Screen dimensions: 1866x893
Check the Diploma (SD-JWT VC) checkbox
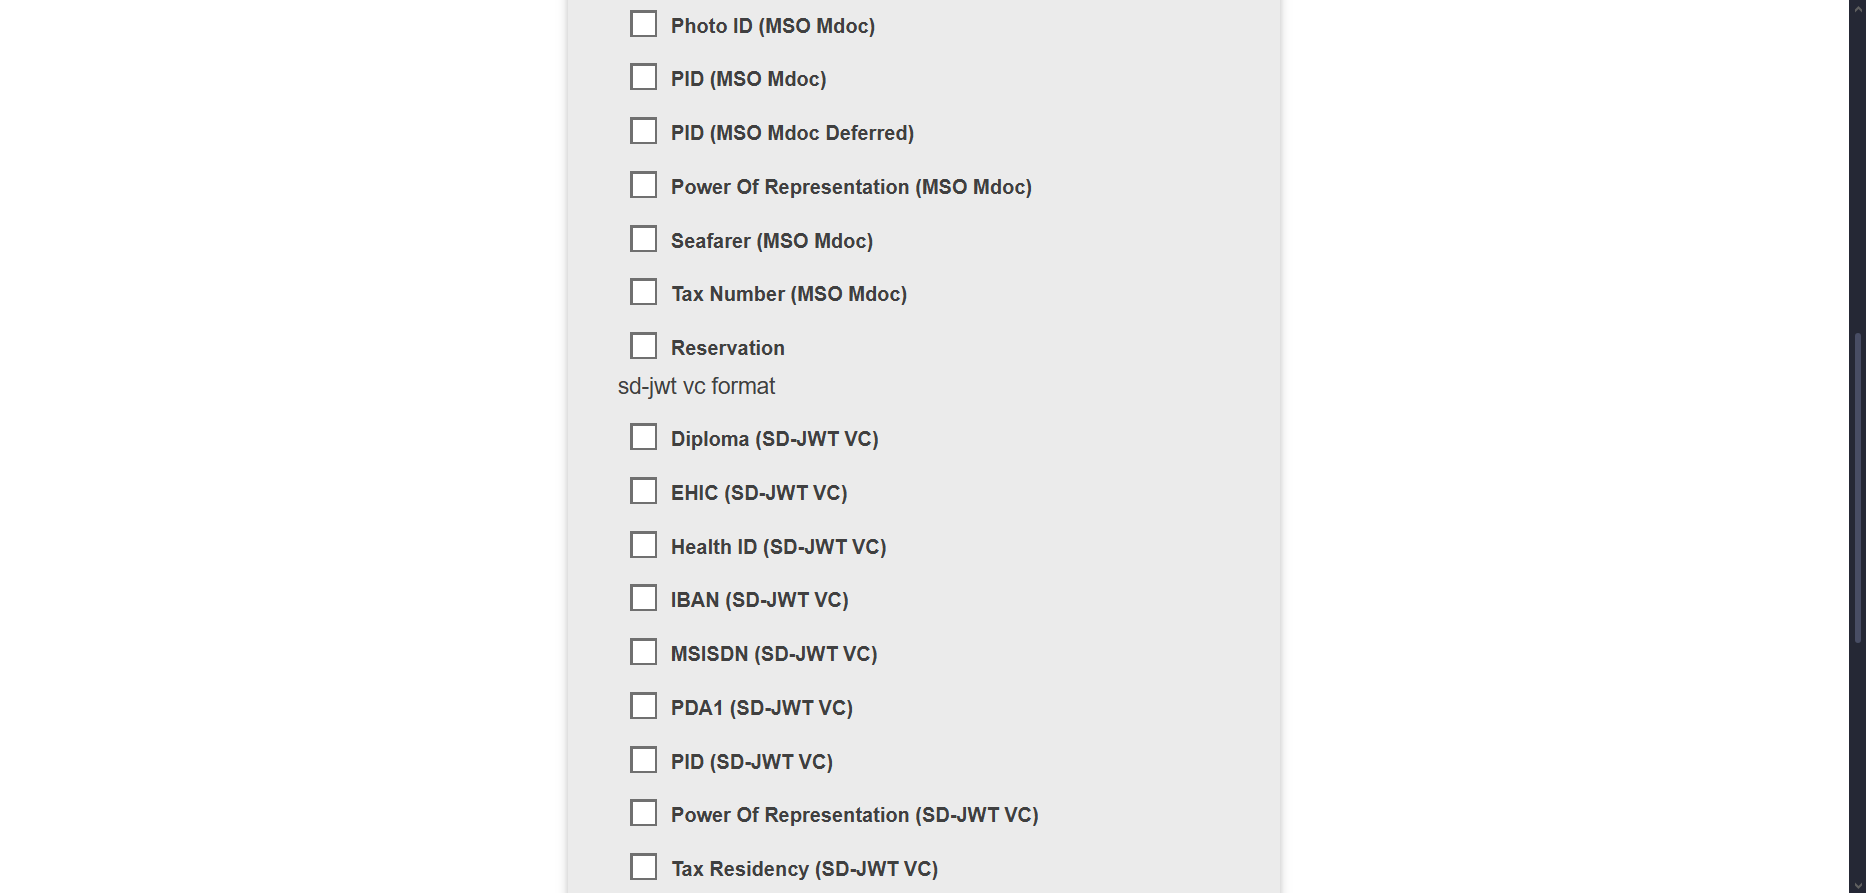[x=644, y=438]
